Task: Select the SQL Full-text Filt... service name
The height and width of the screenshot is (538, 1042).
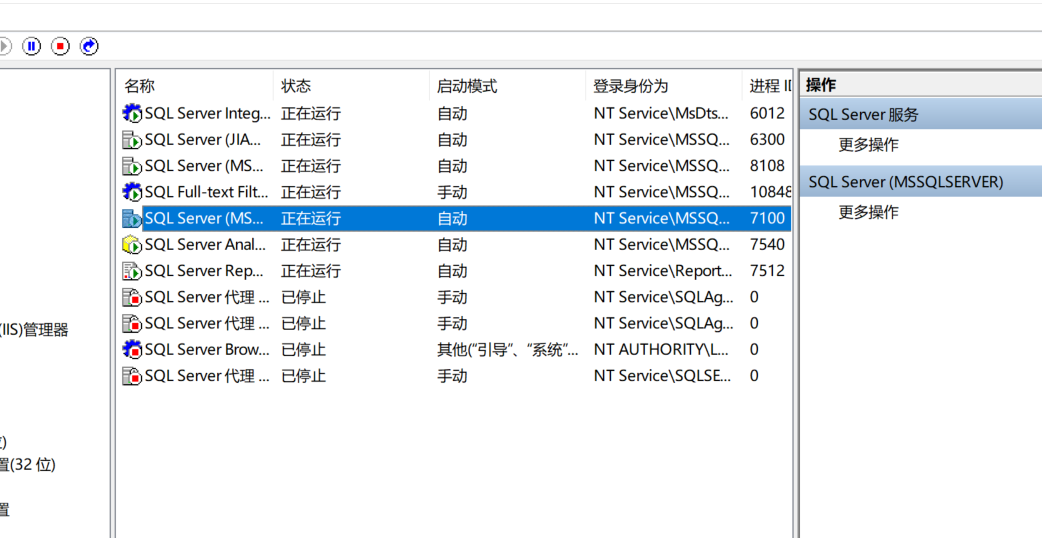Action: [x=207, y=193]
